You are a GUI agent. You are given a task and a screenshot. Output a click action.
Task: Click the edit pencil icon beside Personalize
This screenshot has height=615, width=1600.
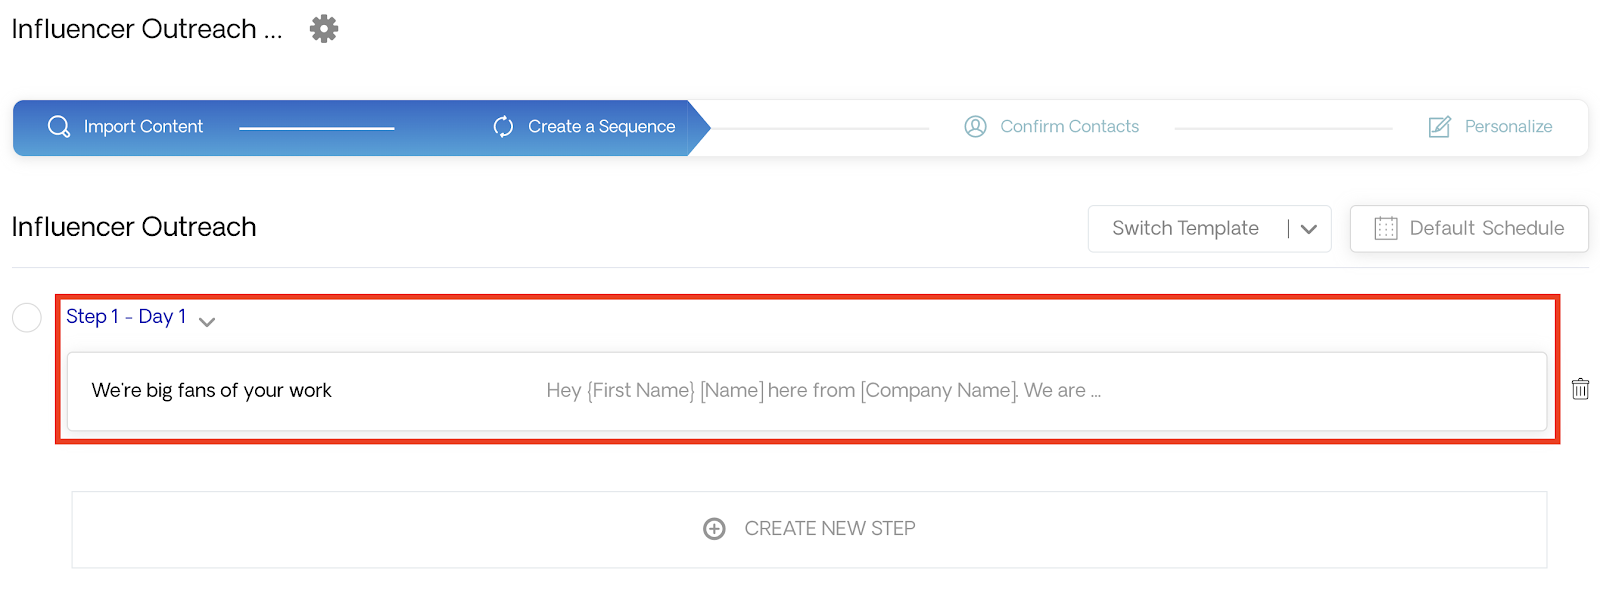click(1439, 127)
